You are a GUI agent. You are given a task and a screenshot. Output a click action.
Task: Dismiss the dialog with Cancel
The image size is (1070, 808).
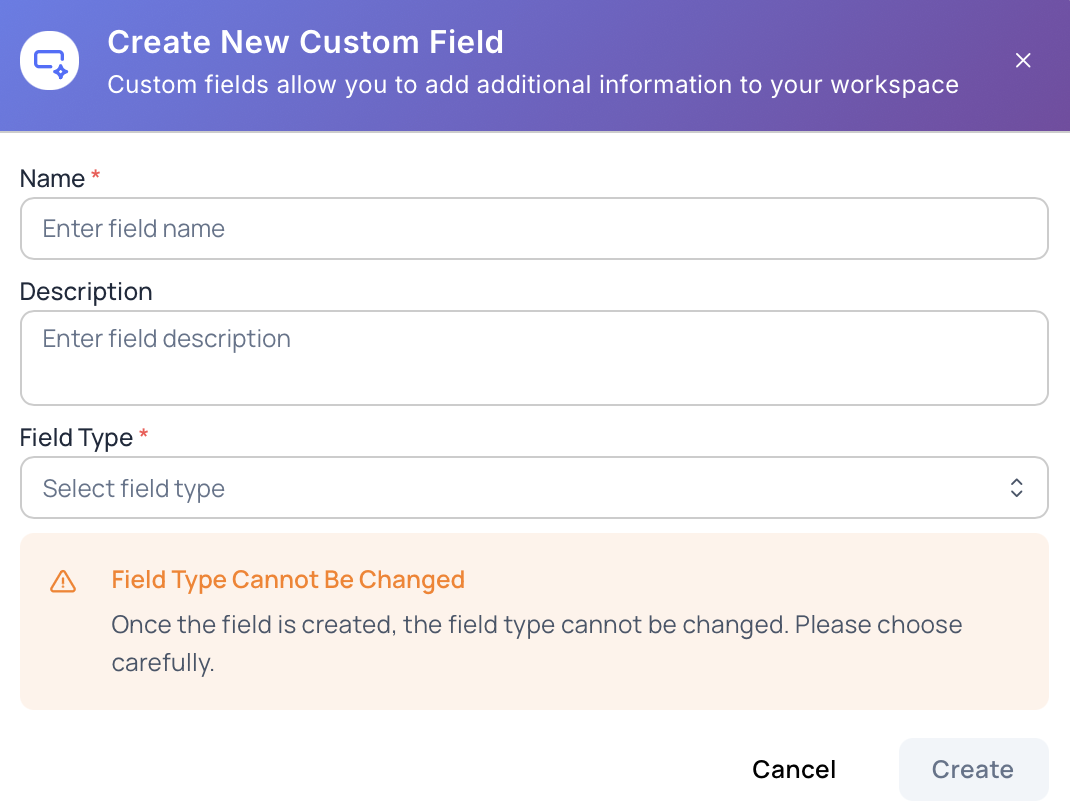(x=794, y=769)
